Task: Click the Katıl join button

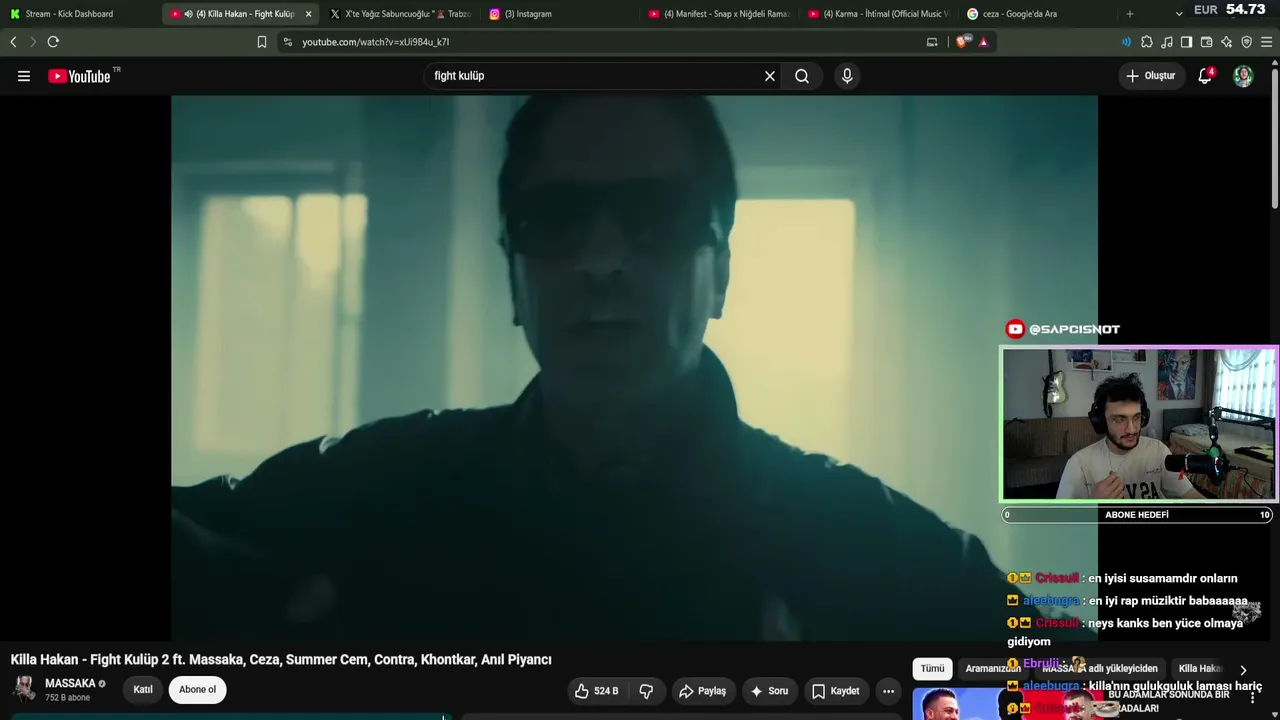Action: (x=143, y=690)
